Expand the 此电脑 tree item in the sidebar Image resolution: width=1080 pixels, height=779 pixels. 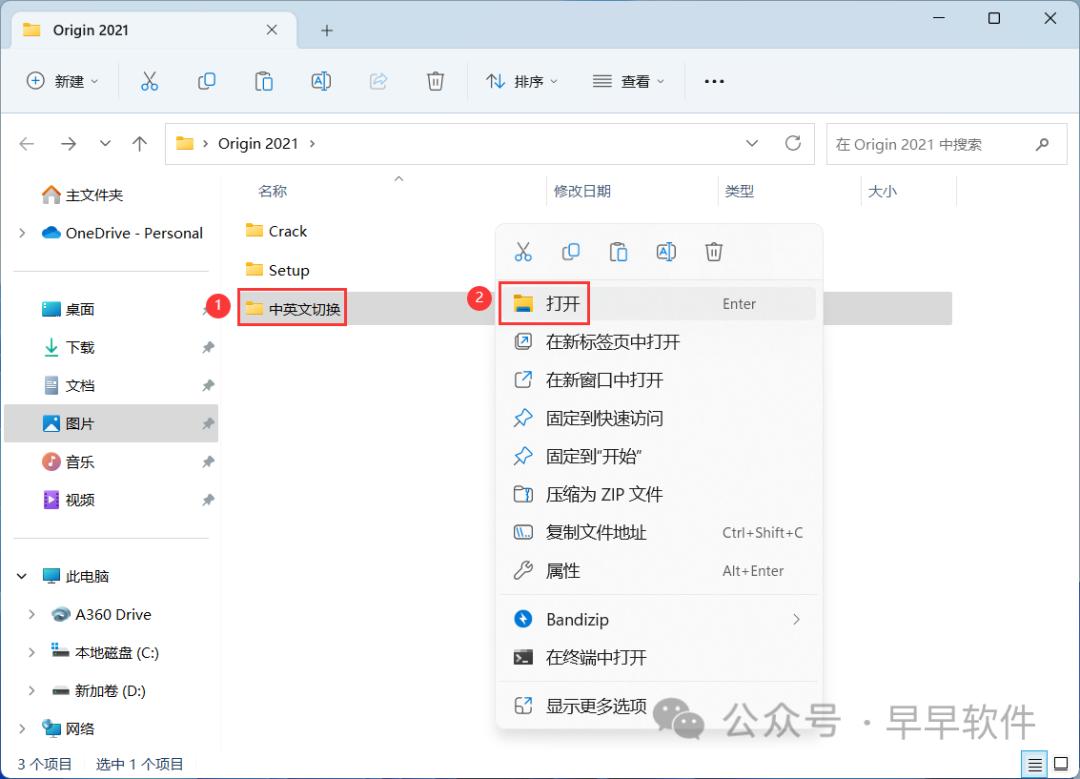(x=22, y=576)
